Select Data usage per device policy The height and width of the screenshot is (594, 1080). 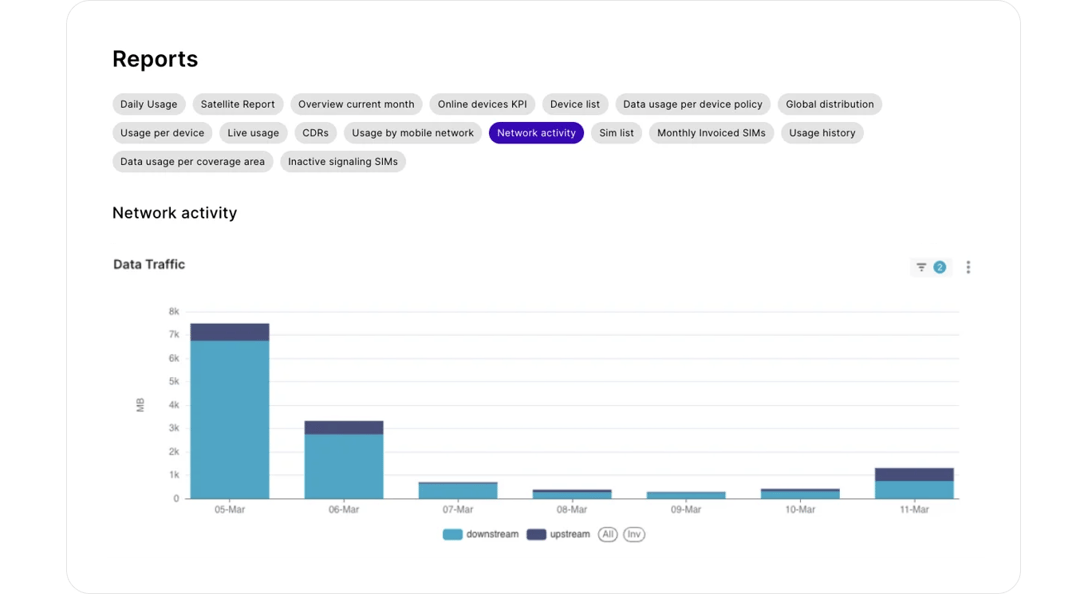pyautogui.click(x=692, y=104)
